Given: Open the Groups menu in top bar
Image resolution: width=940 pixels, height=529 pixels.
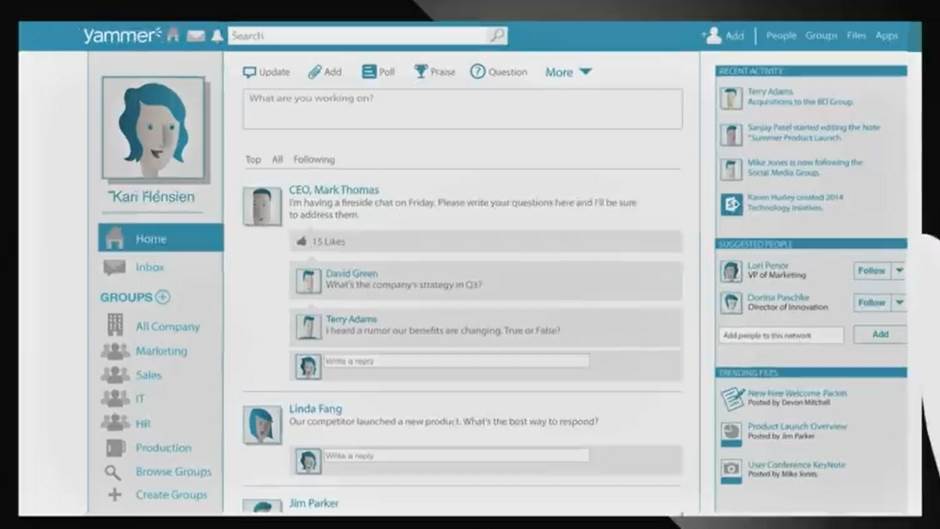Looking at the screenshot, I should 821,36.
